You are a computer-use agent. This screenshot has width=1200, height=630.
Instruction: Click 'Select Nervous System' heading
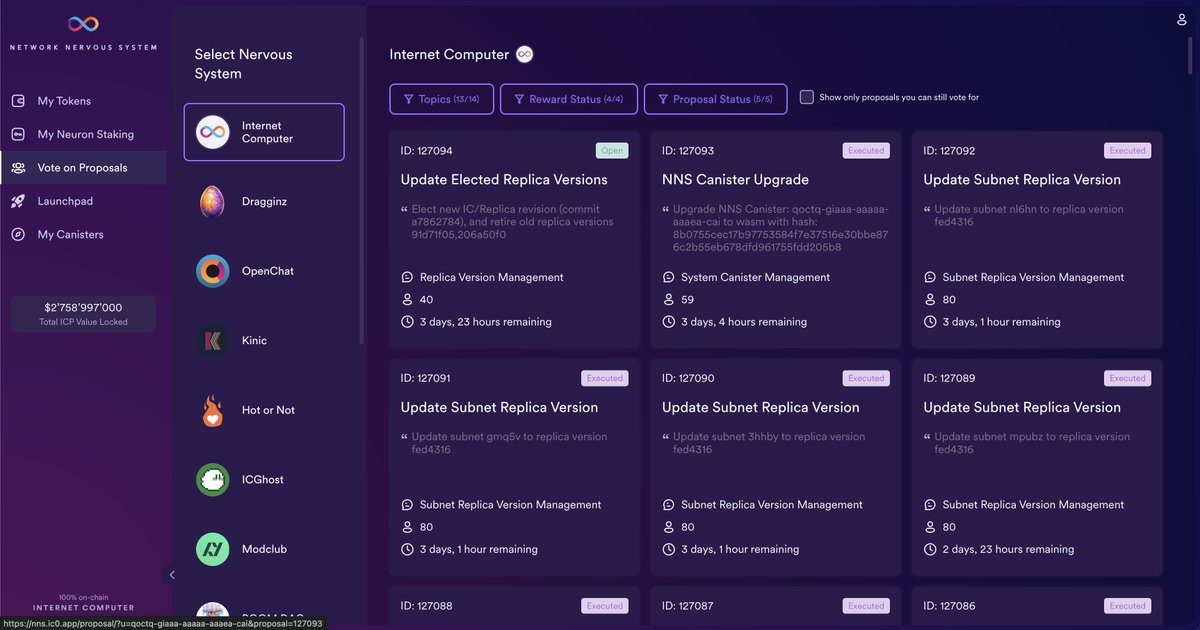point(244,64)
